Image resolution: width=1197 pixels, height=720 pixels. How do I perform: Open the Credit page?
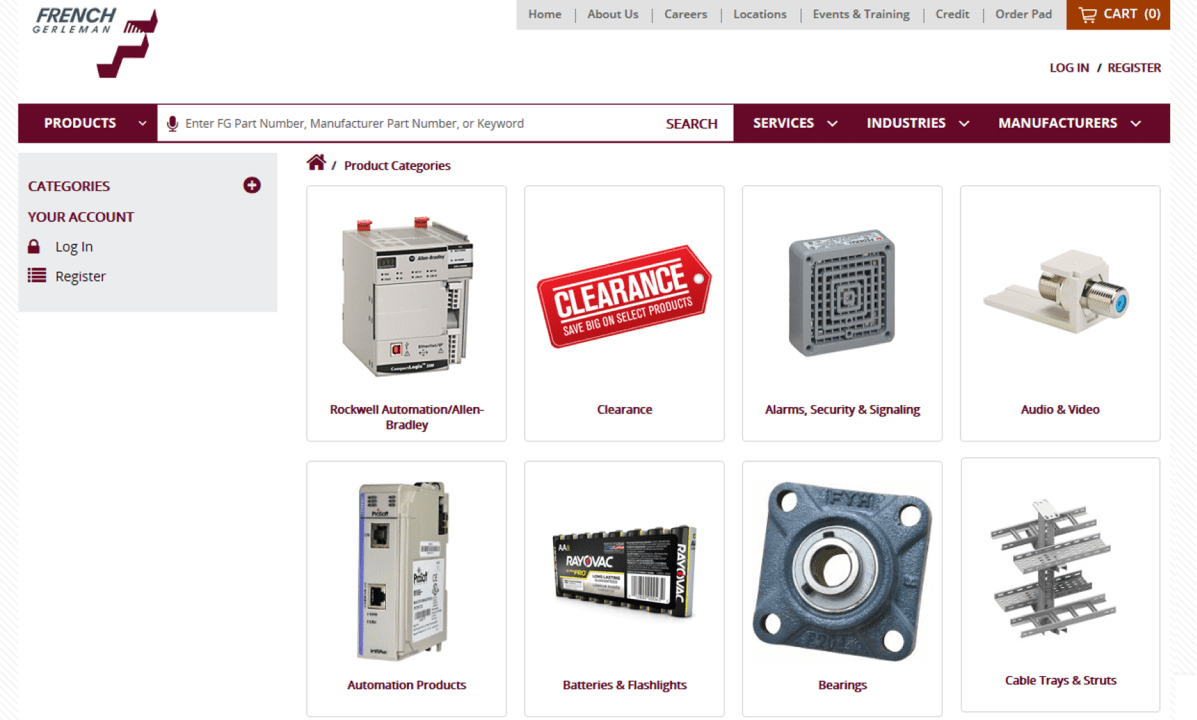952,15
